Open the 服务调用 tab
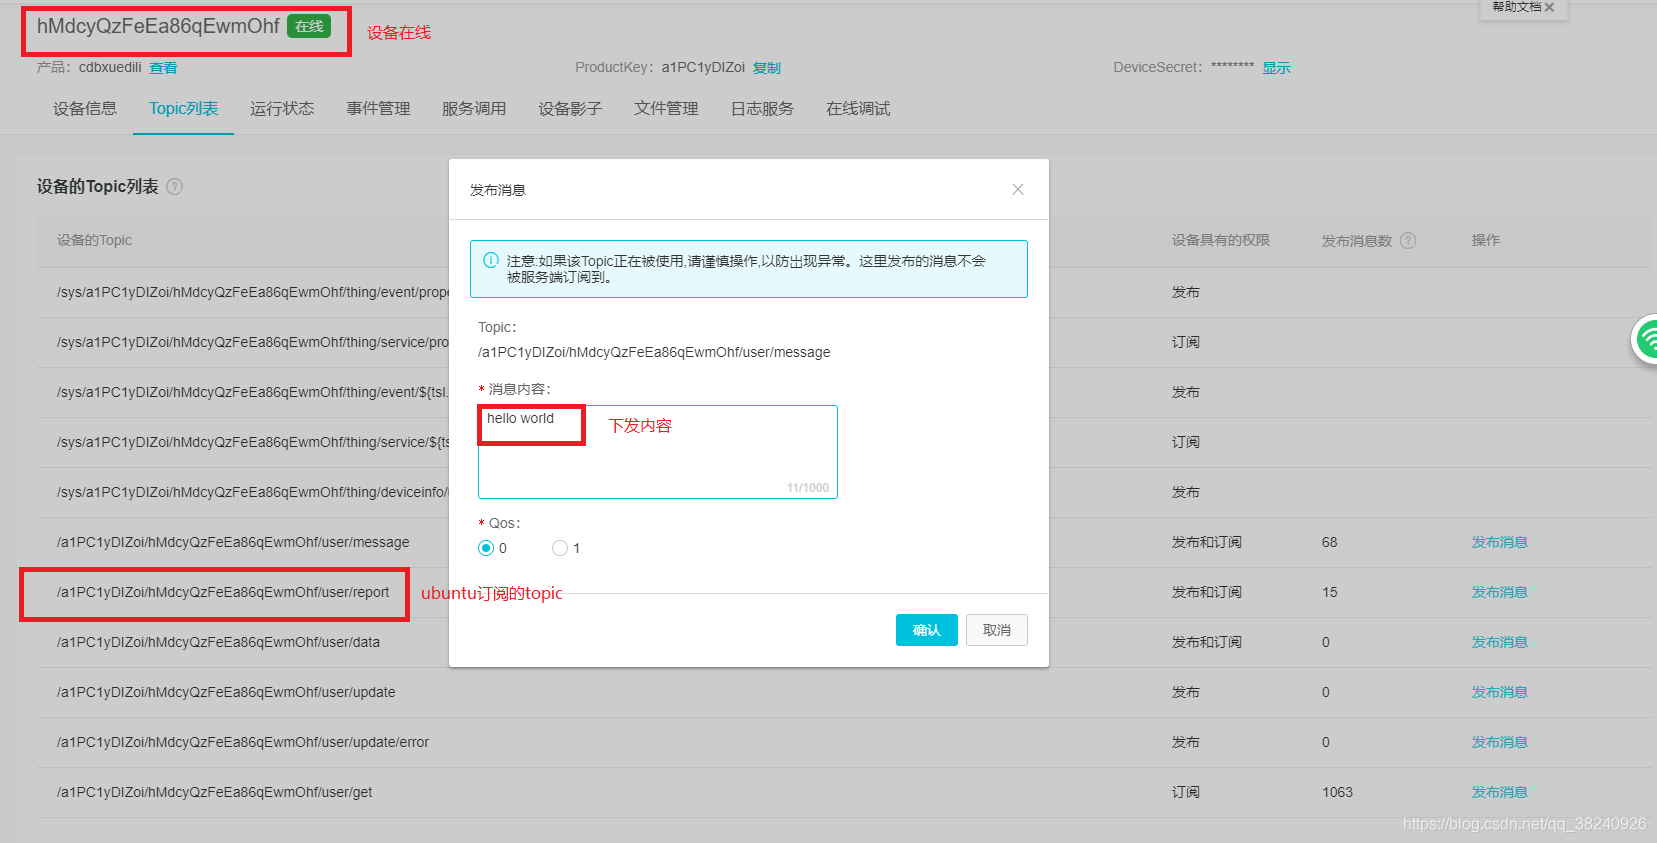The height and width of the screenshot is (843, 1657). click(474, 108)
